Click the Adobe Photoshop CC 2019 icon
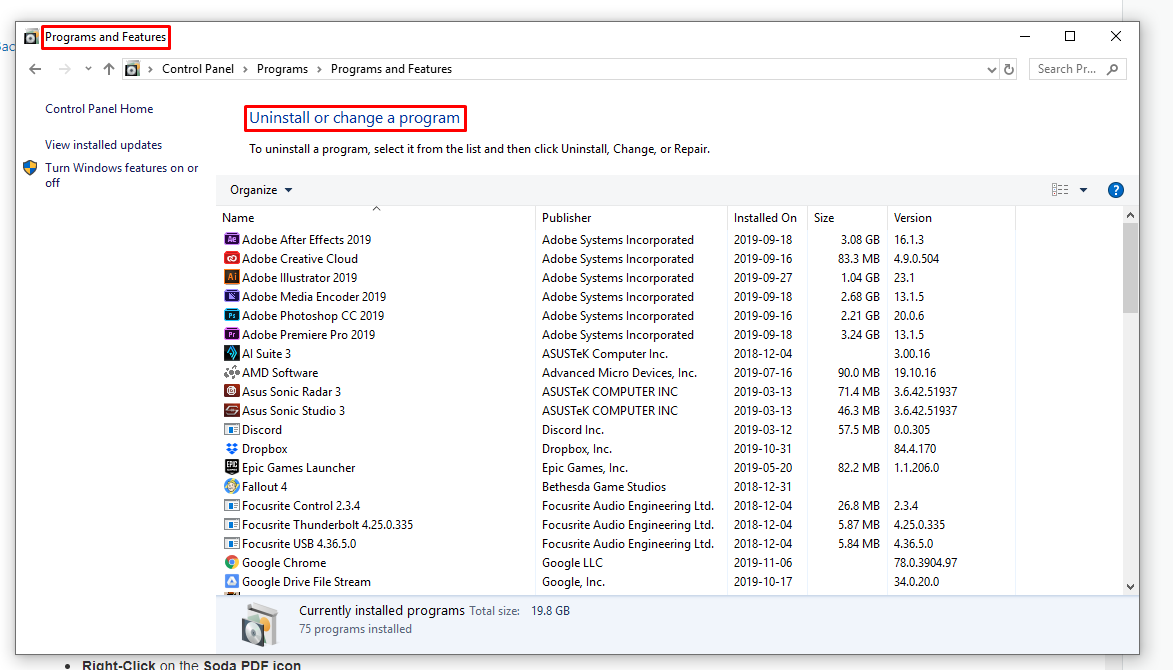Viewport: 1173px width, 670px height. coord(232,316)
